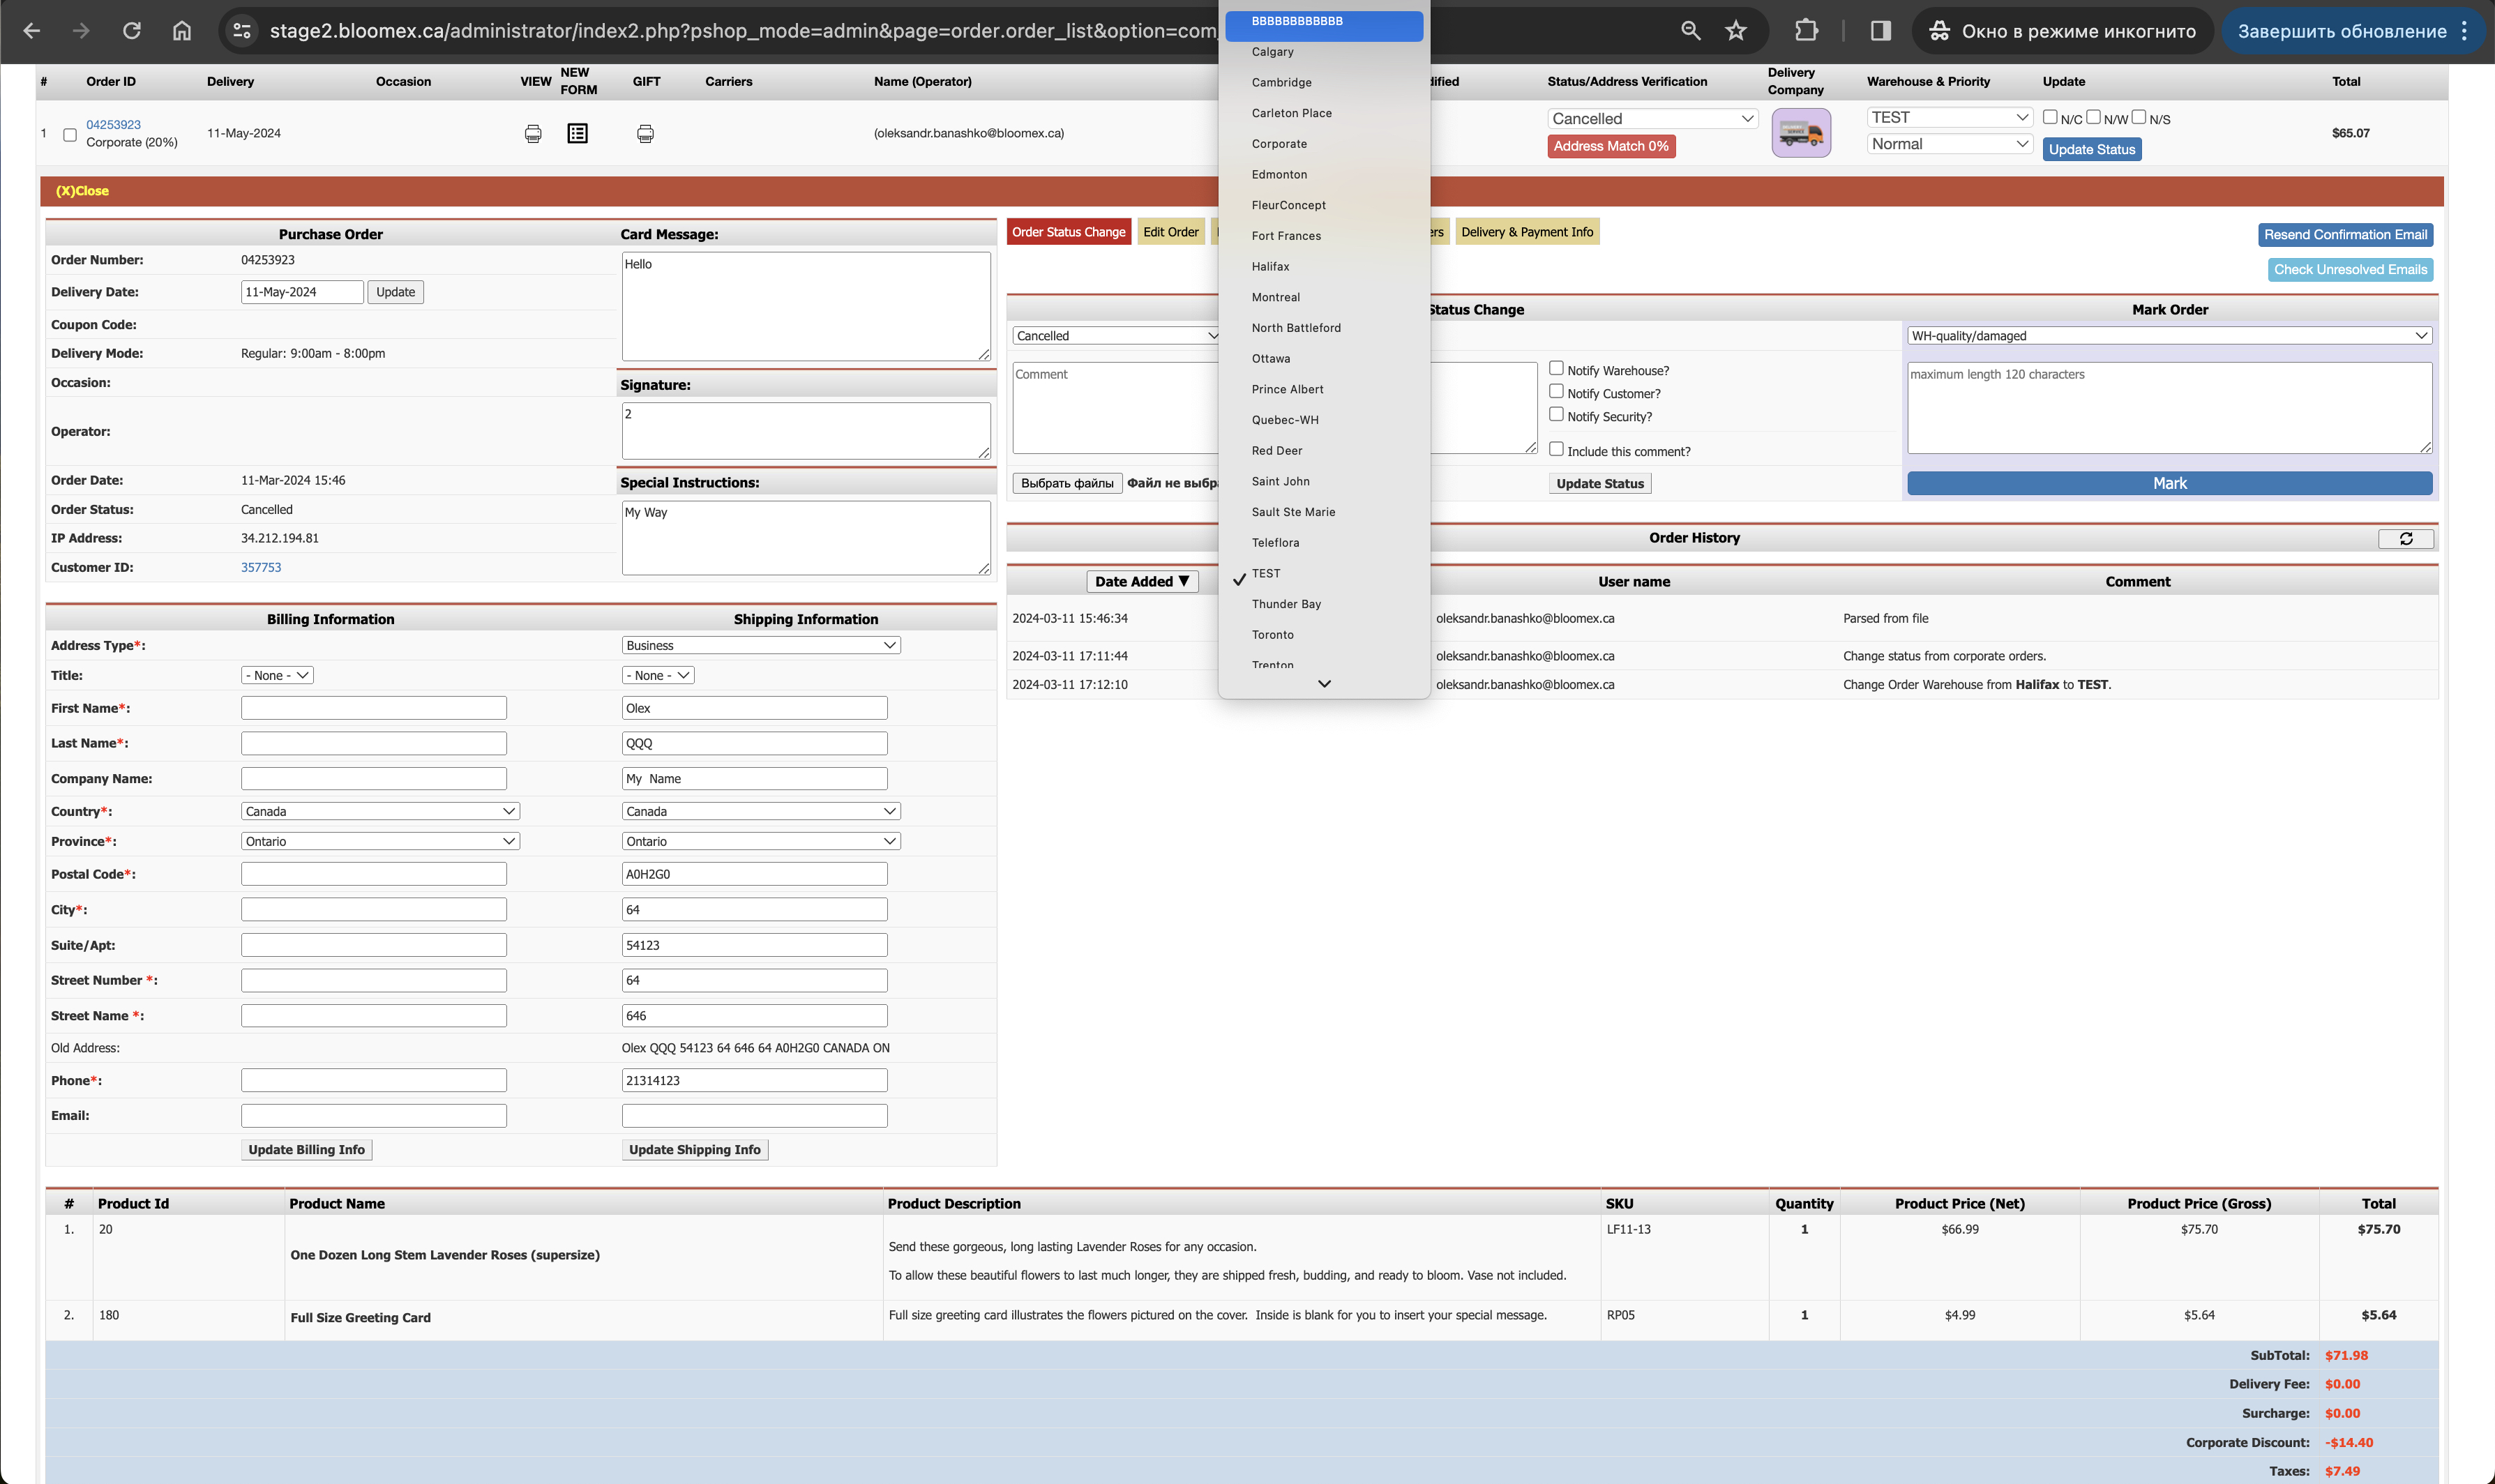Open shipping Province Ontario dropdown
Image resolution: width=2495 pixels, height=1484 pixels.
(761, 841)
